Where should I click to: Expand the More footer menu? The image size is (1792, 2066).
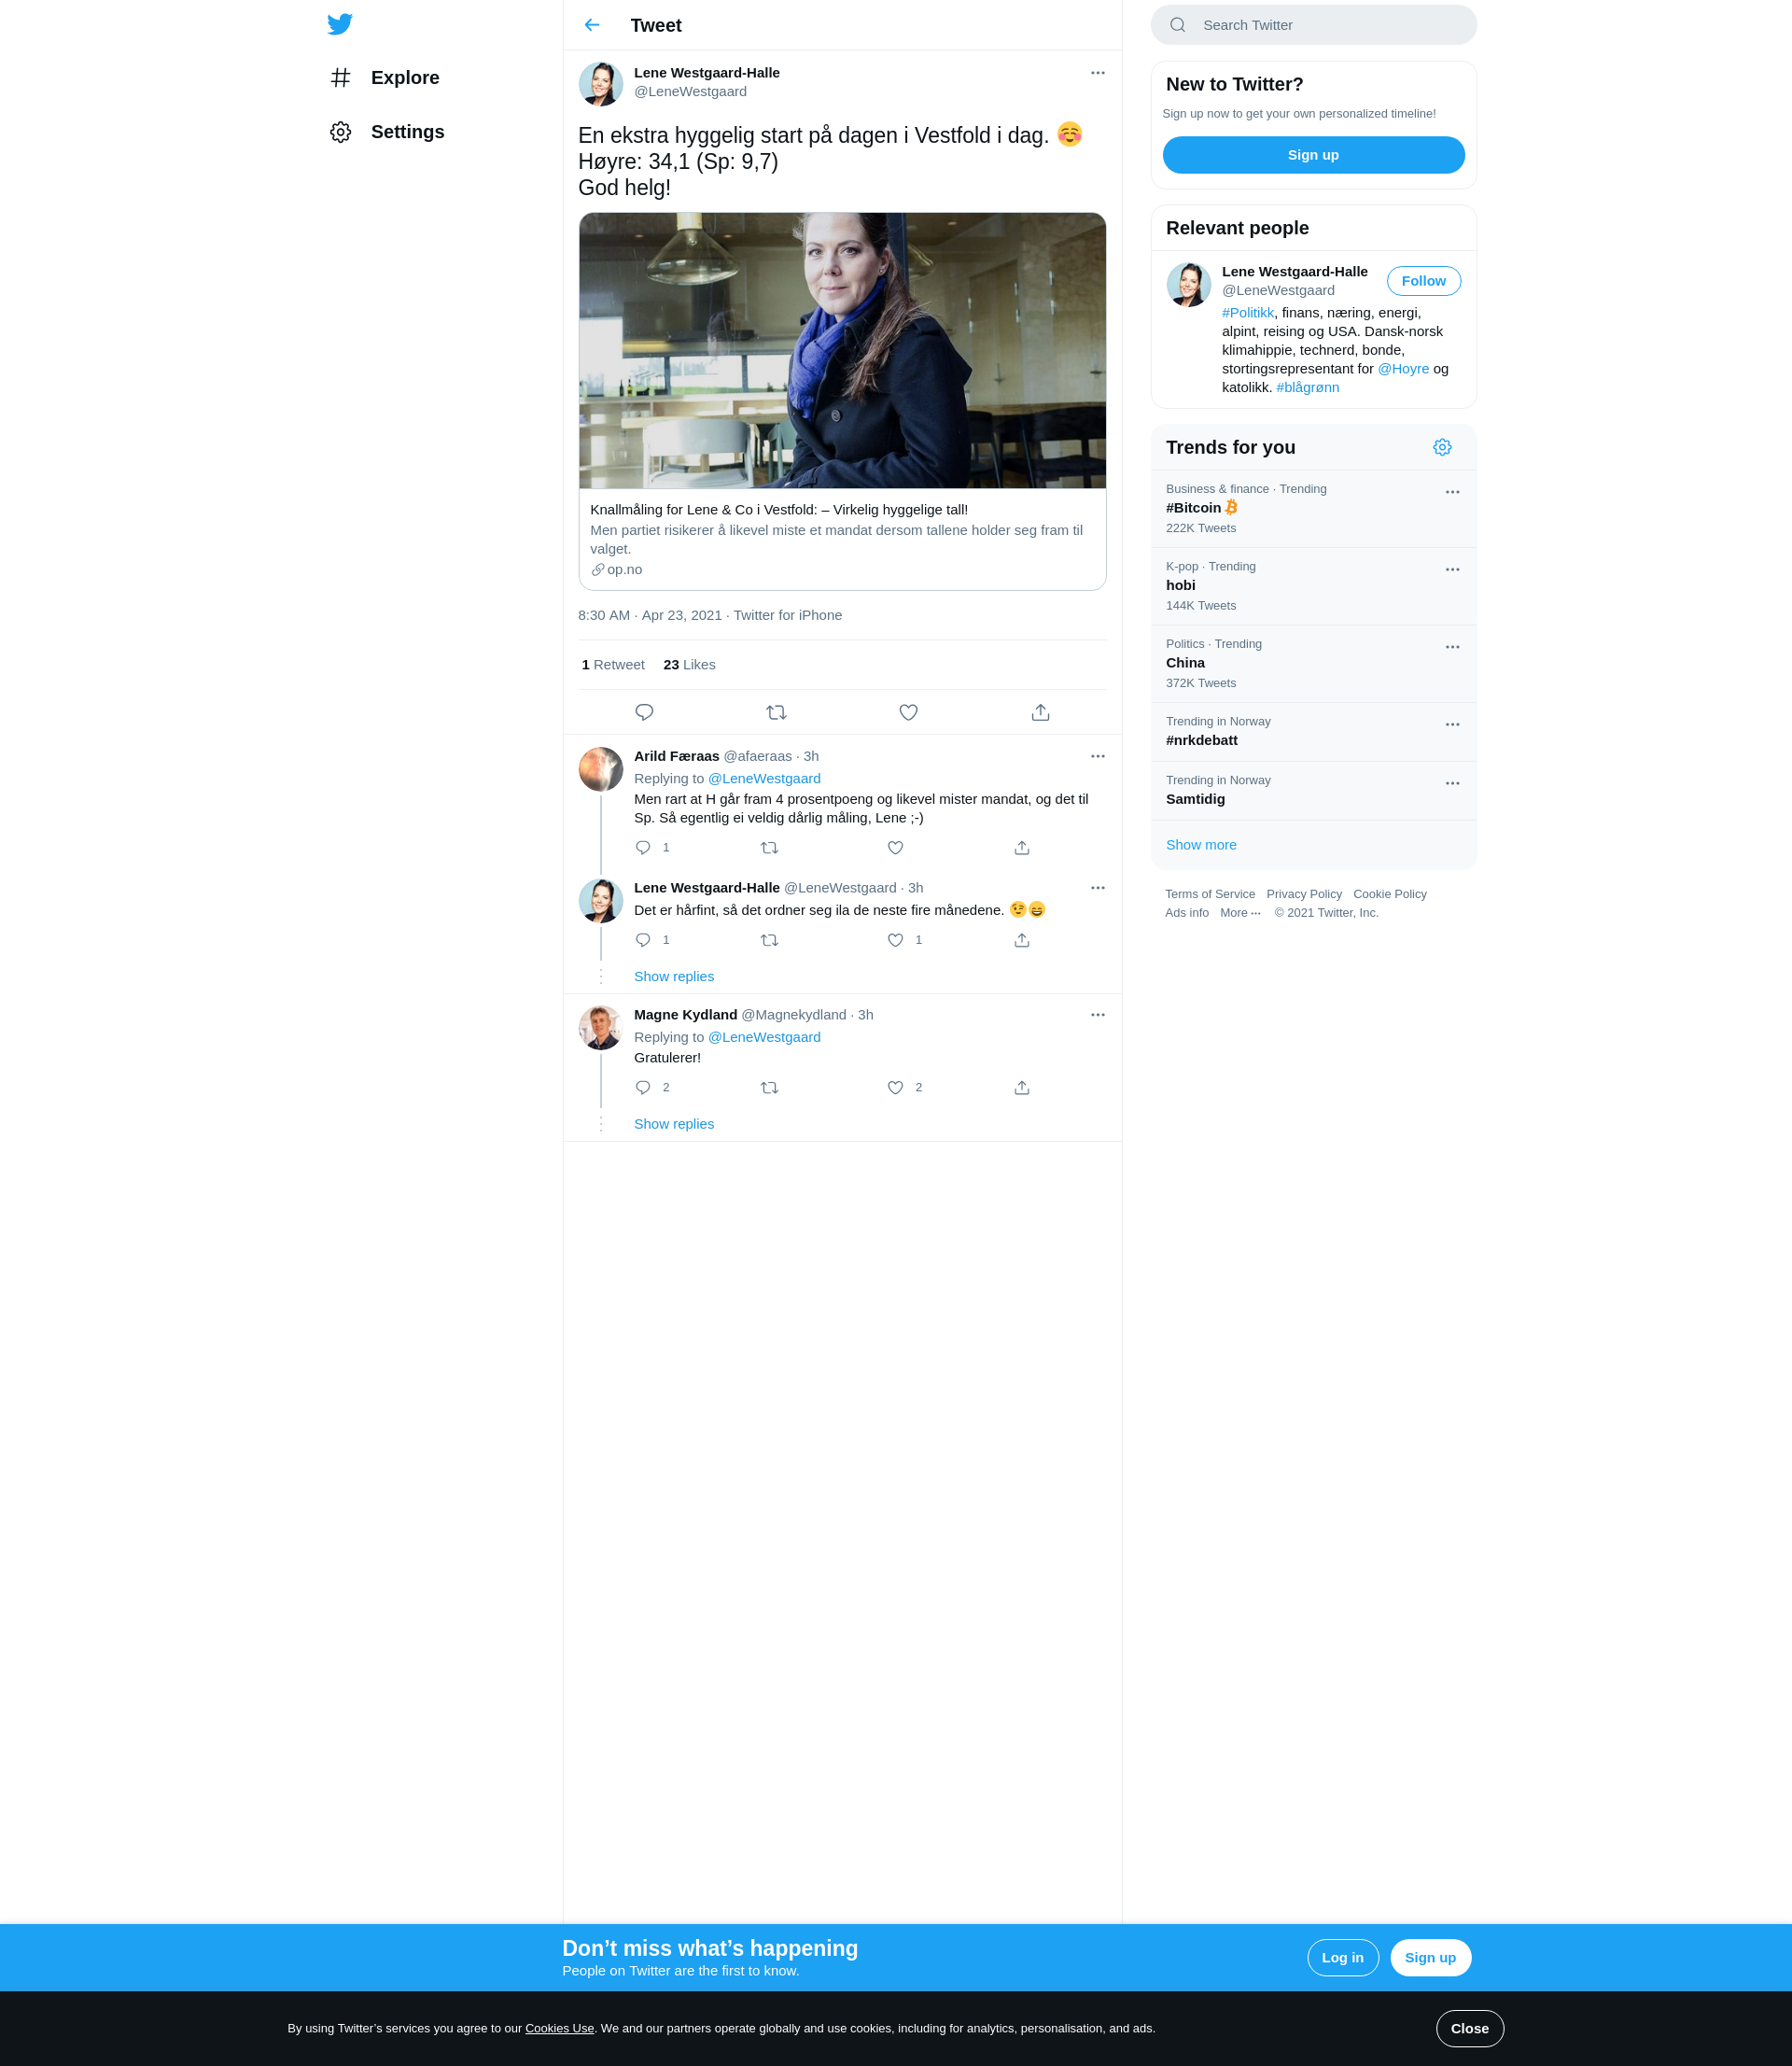[1240, 913]
